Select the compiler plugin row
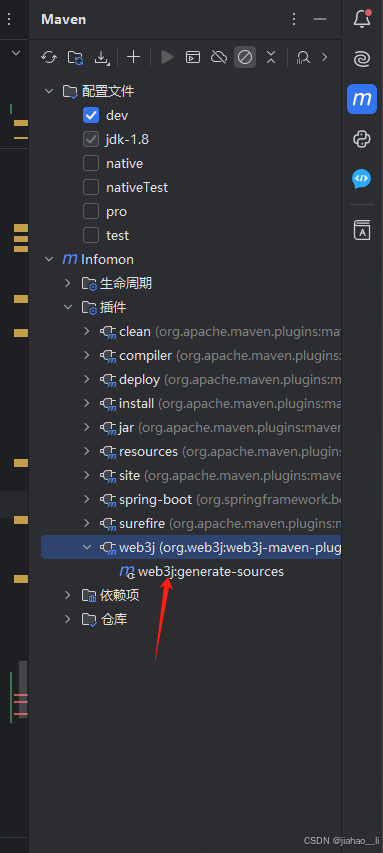 click(190, 355)
